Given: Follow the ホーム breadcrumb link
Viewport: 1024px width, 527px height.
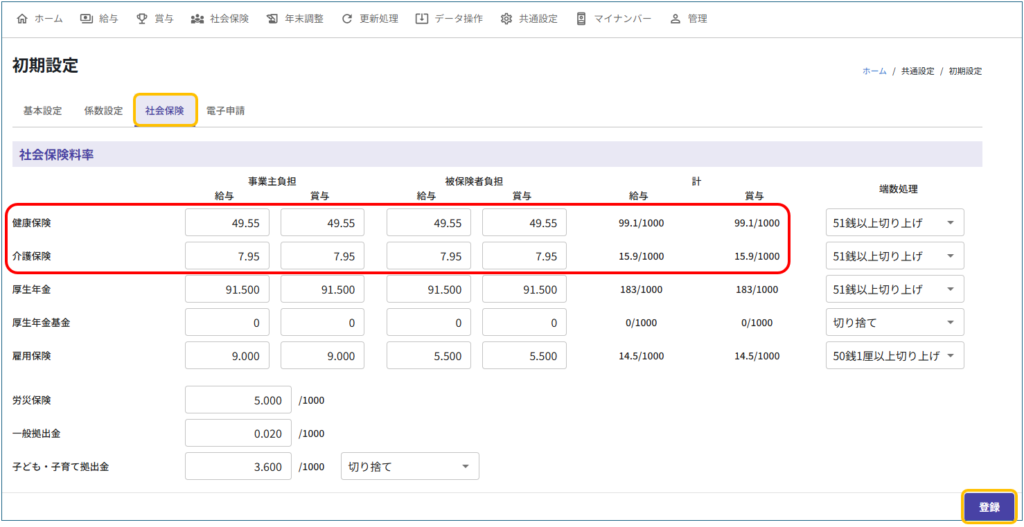Looking at the screenshot, I should tap(874, 71).
